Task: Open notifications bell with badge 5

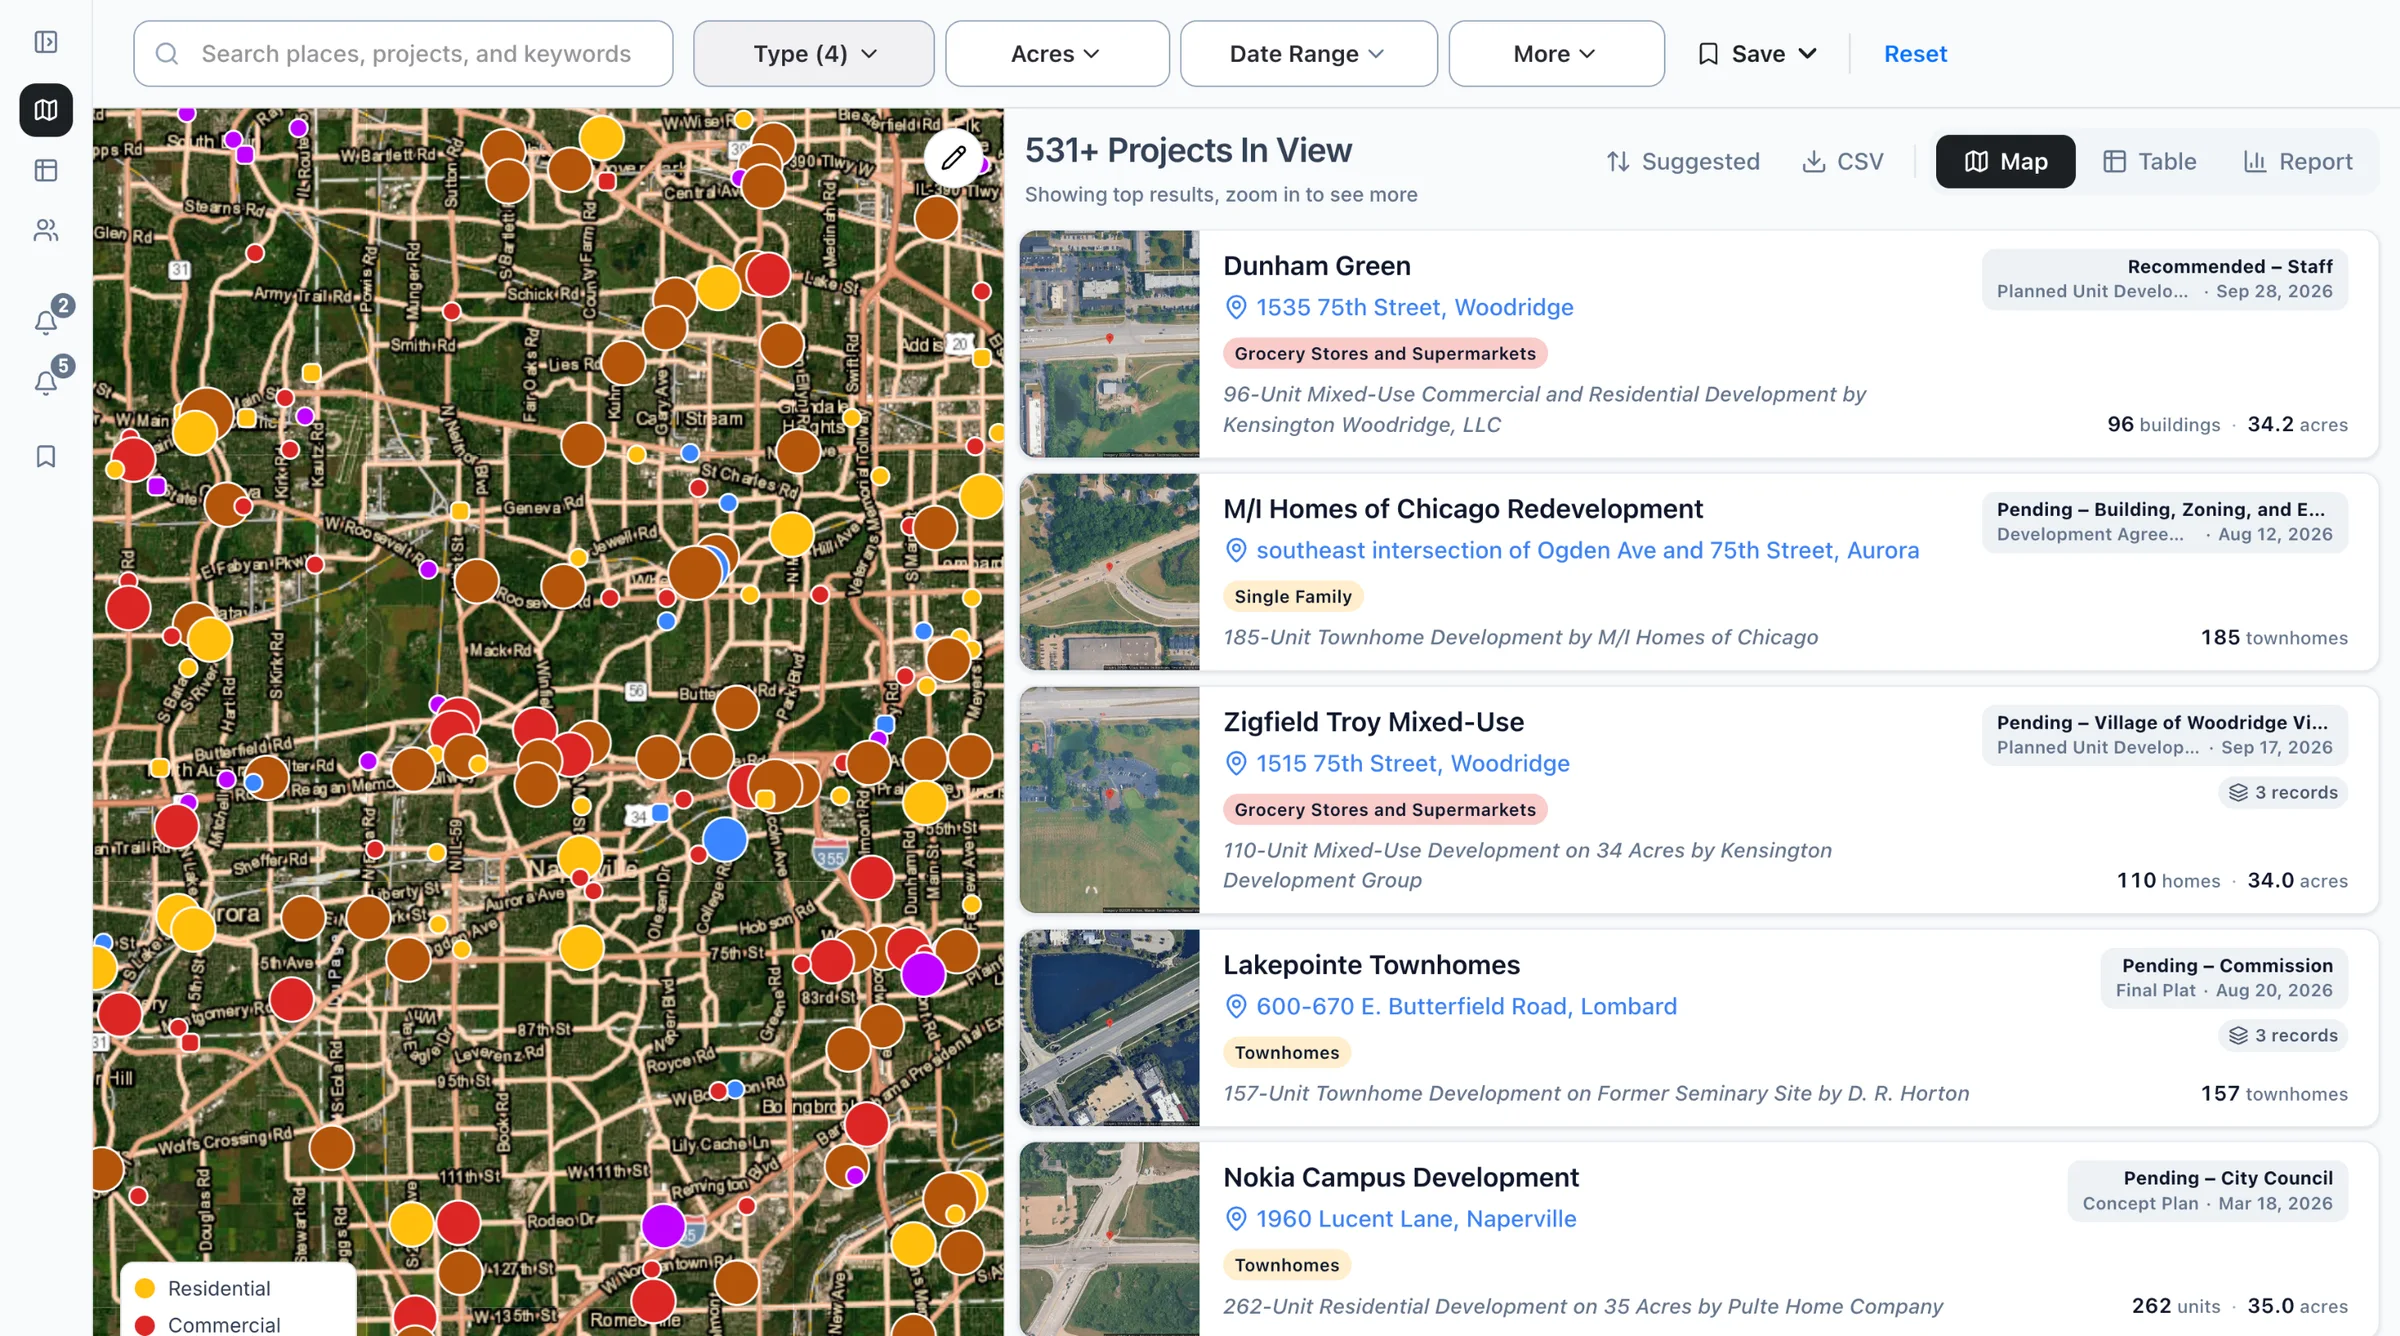Action: click(x=46, y=382)
